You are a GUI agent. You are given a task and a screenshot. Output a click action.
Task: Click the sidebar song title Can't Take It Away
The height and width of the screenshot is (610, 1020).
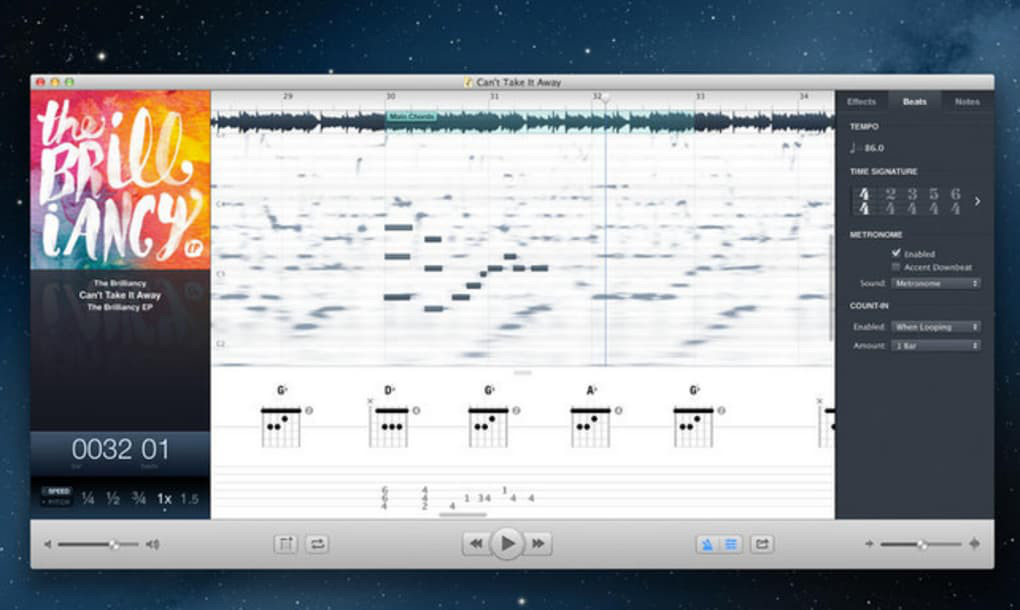click(x=120, y=295)
